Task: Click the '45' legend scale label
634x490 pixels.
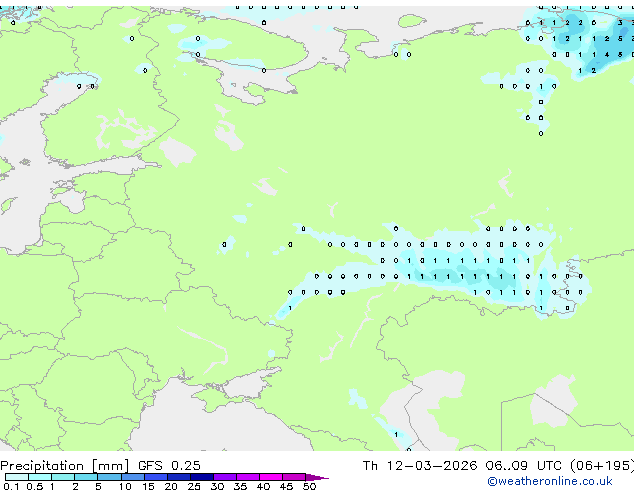Action: pyautogui.click(x=287, y=486)
